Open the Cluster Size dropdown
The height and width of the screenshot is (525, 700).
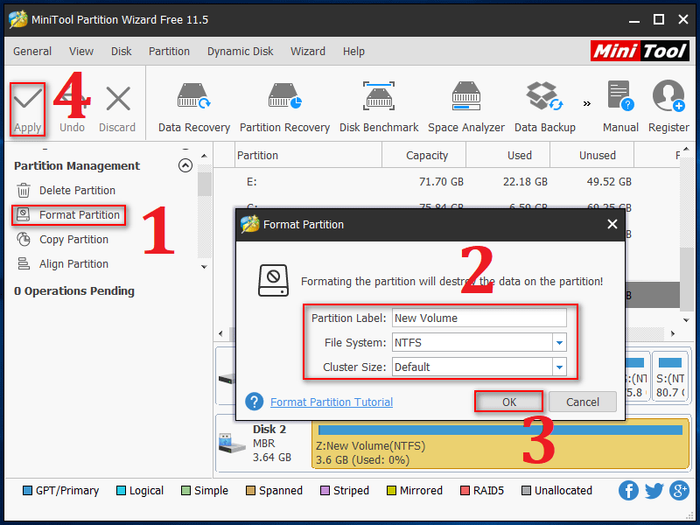559,367
